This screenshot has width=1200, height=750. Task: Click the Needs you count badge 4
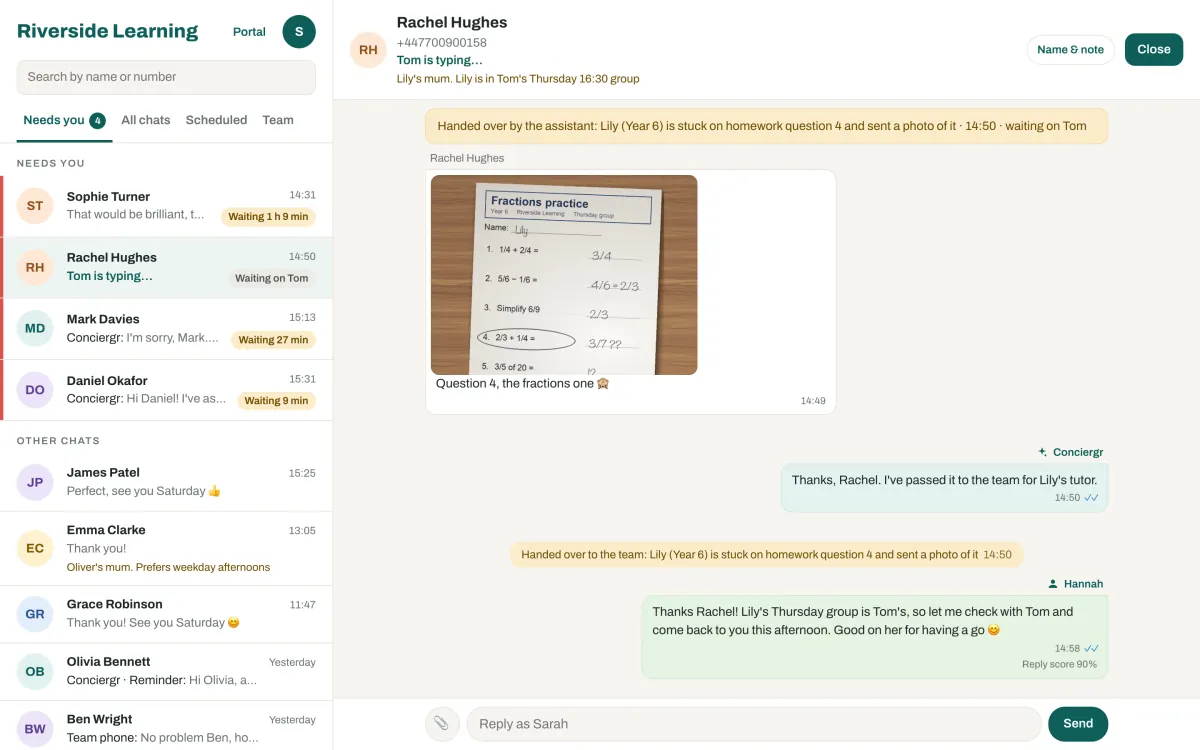point(97,121)
